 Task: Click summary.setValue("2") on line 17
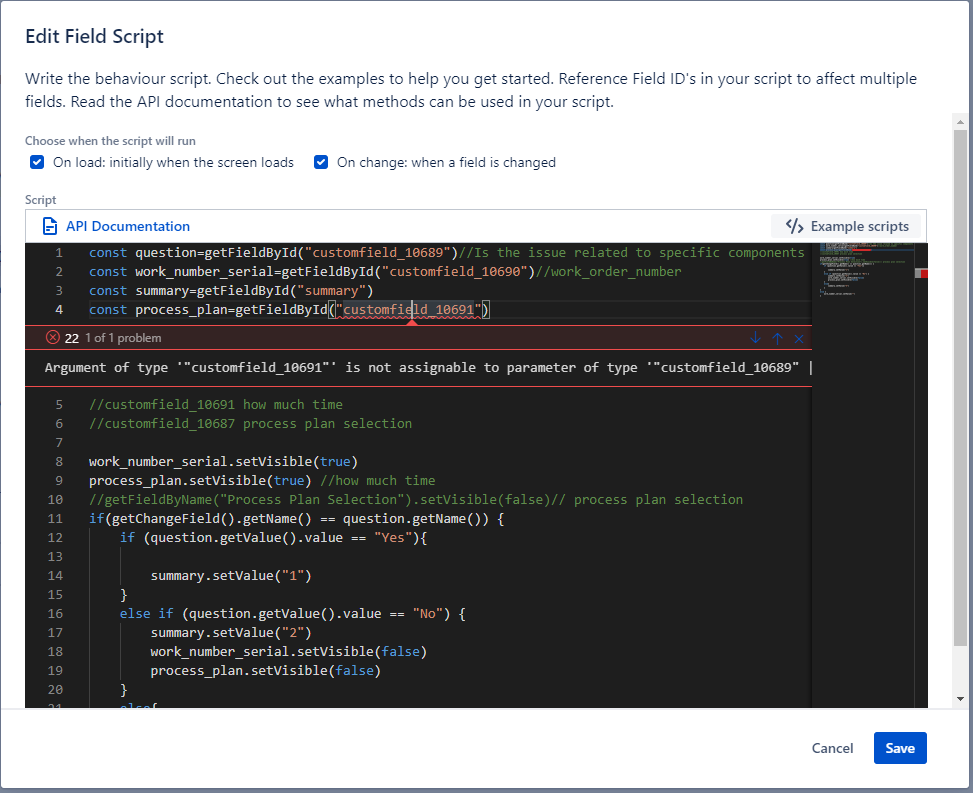[231, 633]
